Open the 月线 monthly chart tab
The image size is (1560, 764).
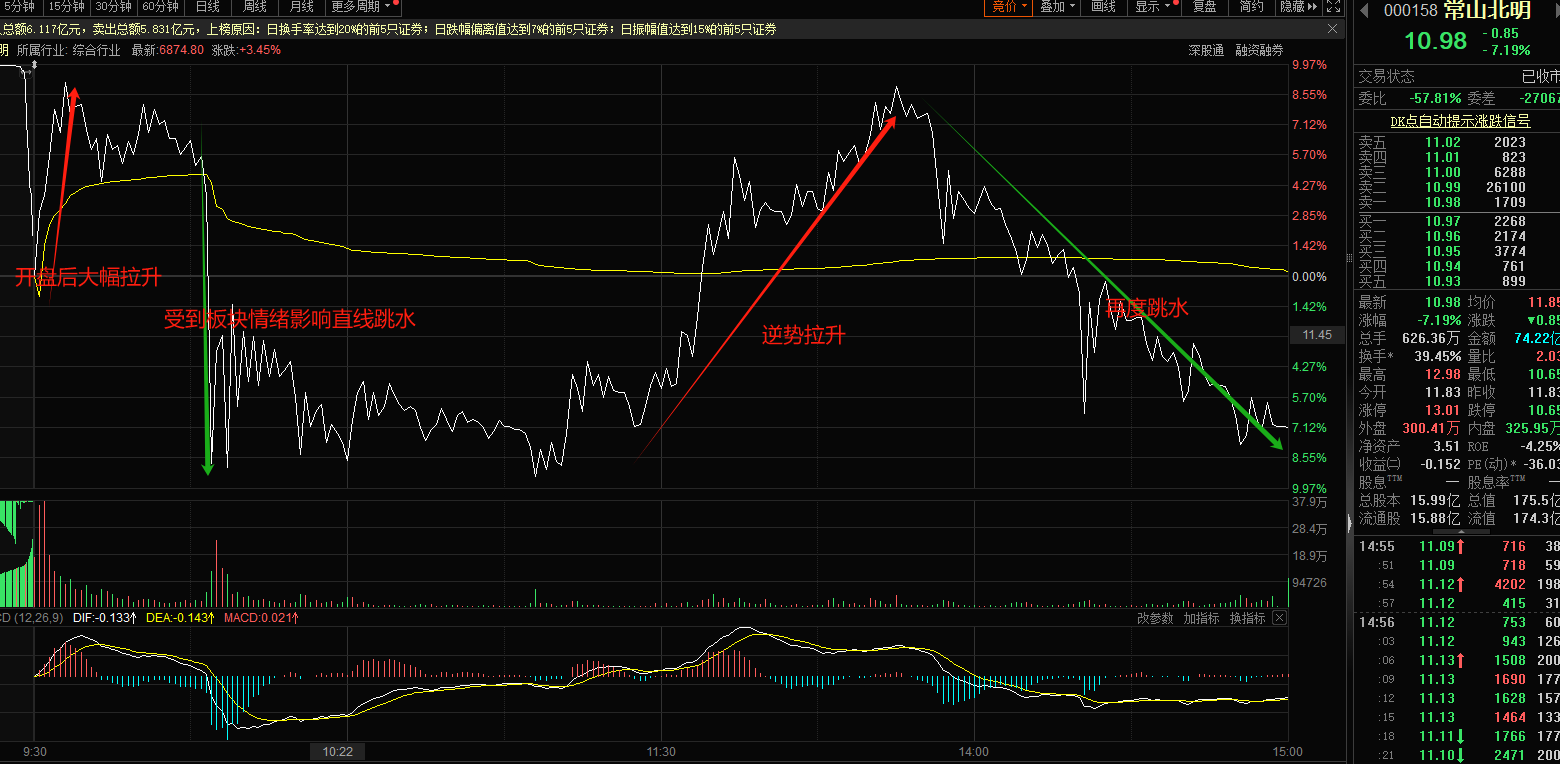click(302, 6)
